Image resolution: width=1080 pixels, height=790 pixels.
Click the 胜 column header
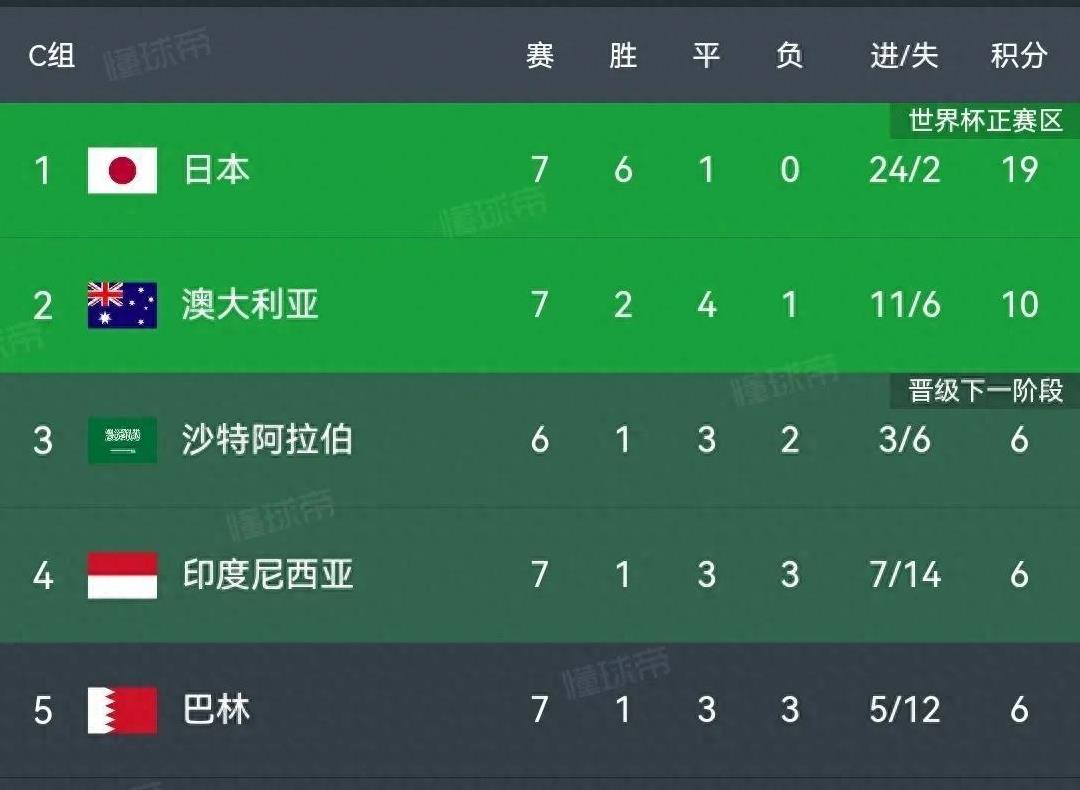(x=623, y=56)
